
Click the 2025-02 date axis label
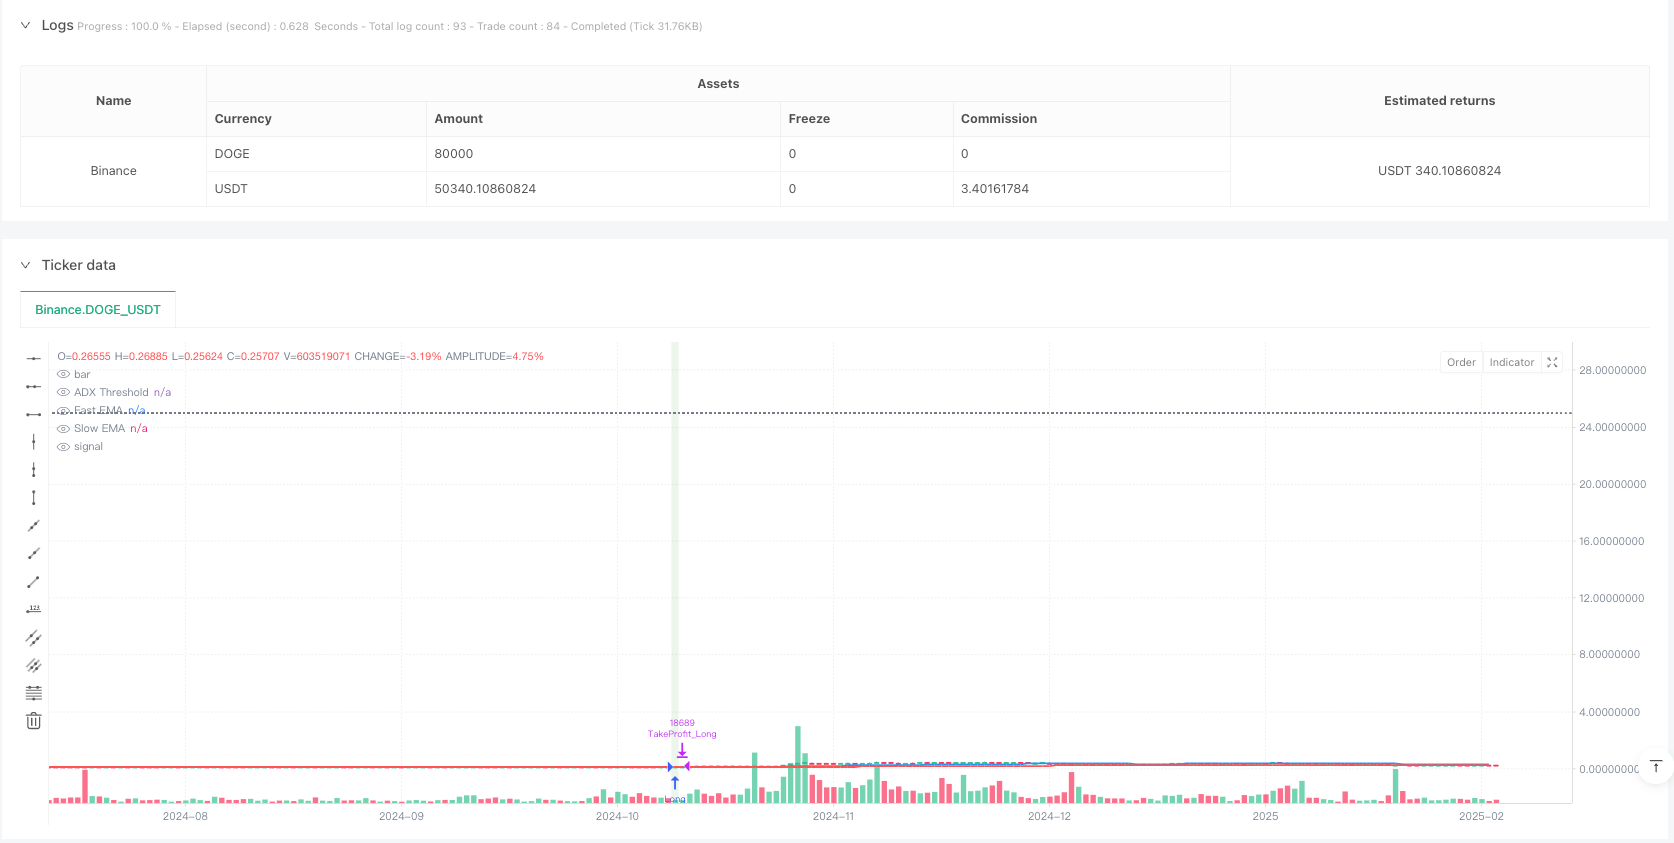point(1481,817)
